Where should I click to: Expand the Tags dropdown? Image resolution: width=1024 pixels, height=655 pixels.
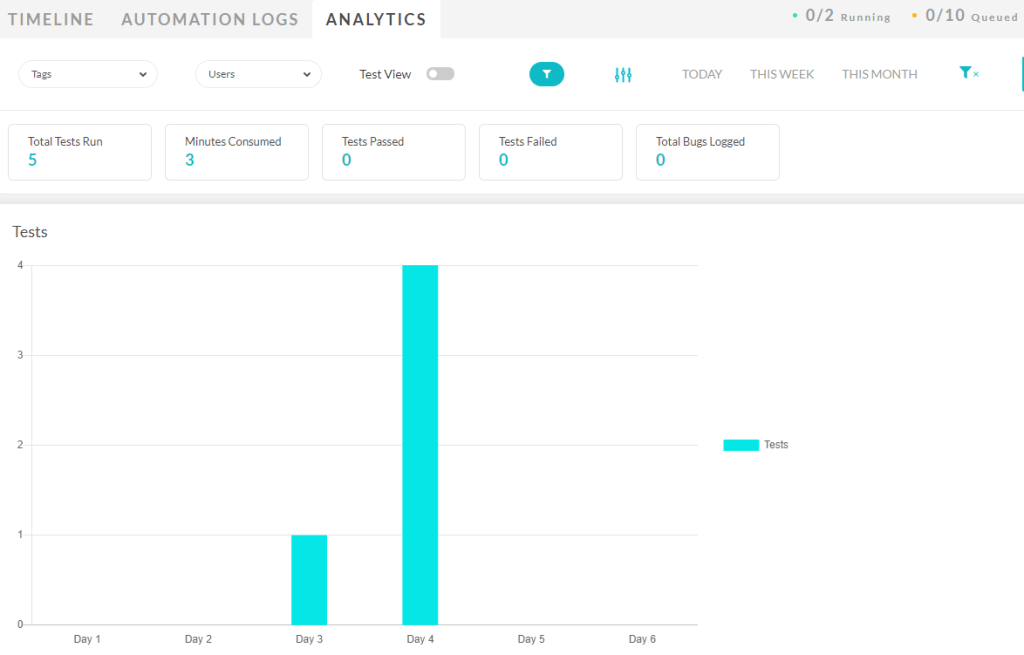[x=88, y=74]
